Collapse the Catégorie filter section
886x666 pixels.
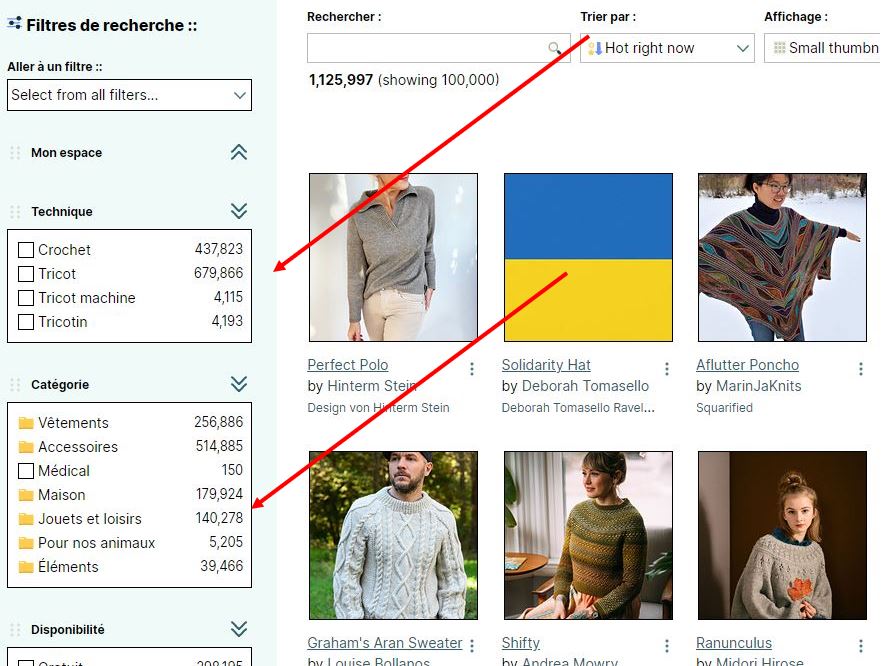(x=238, y=384)
